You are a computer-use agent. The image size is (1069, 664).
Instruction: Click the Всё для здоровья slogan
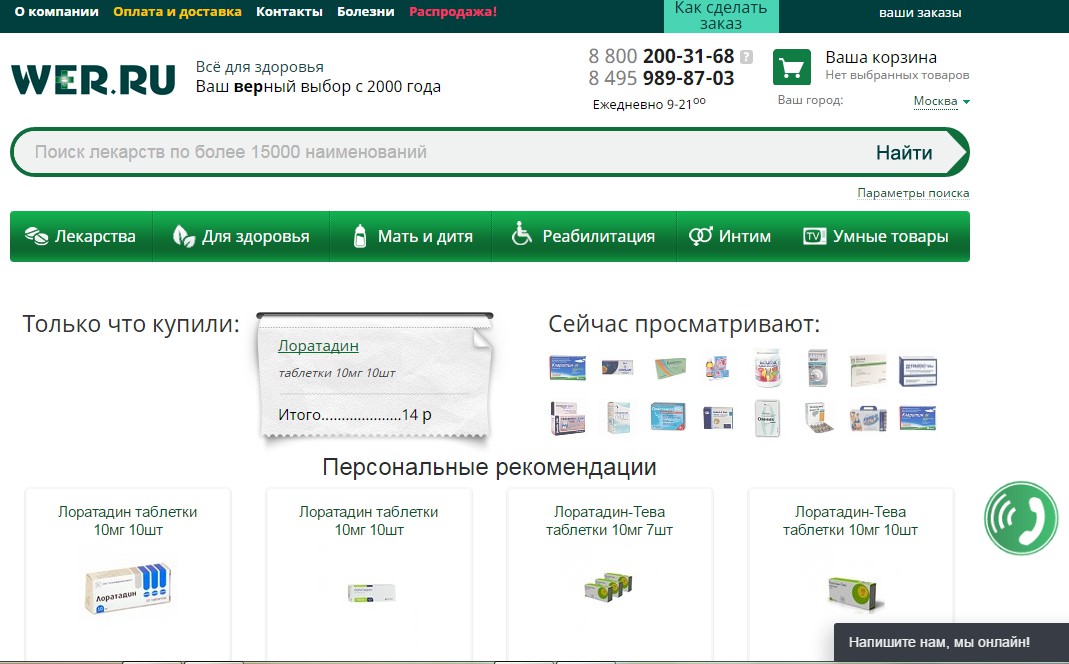click(260, 67)
